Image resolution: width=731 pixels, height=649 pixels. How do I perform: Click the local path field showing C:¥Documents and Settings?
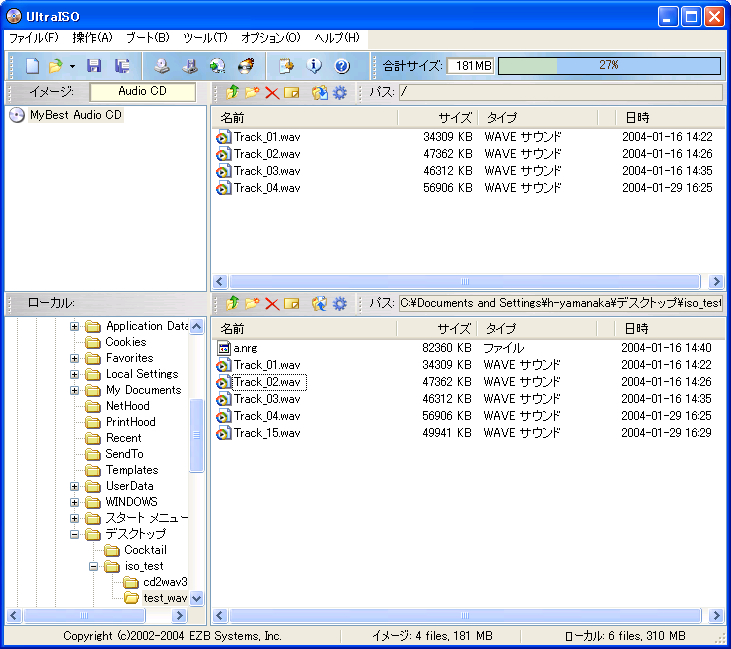[560, 304]
